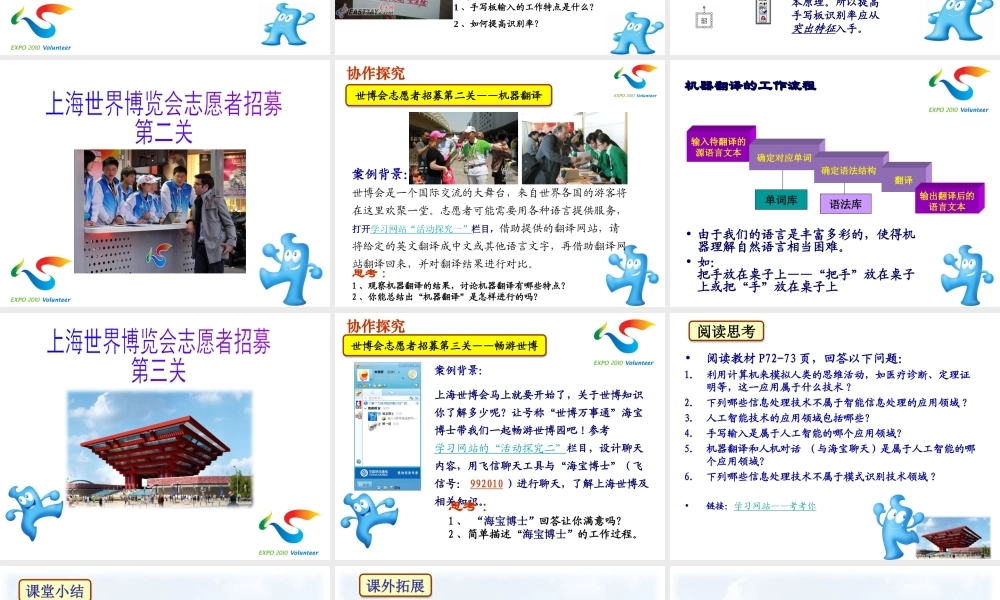This screenshot has width=1000, height=600.
Task: Select the 课堂小结 label box
Action: 55,590
